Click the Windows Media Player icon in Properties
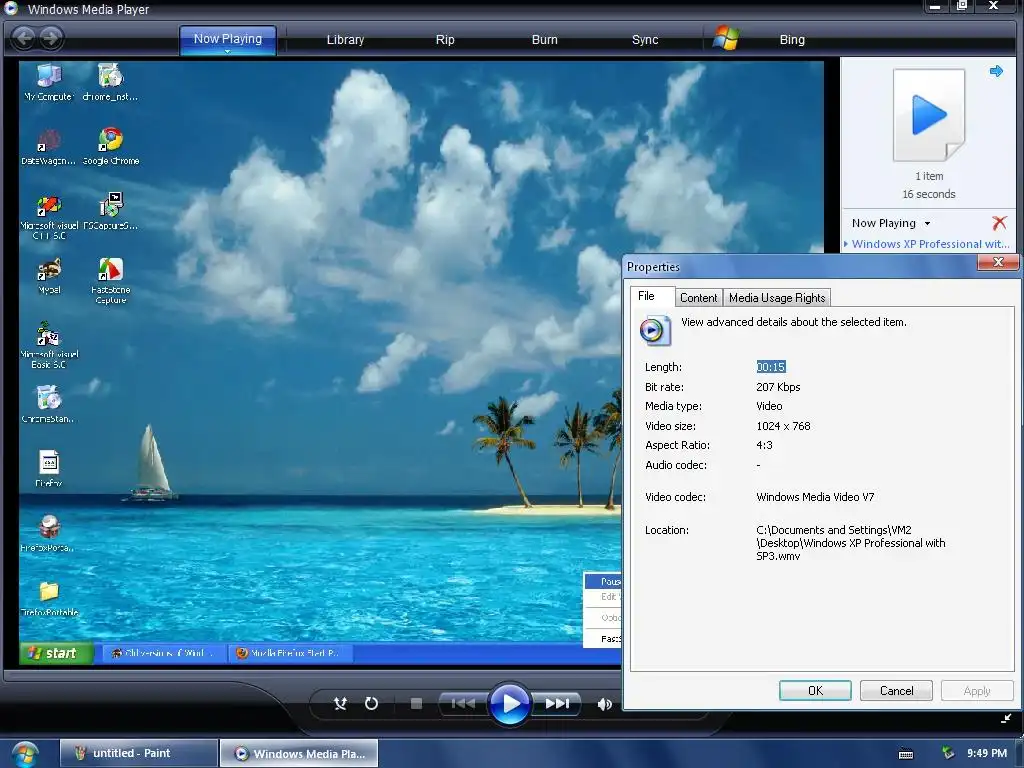The width and height of the screenshot is (1024, 768). 655,330
